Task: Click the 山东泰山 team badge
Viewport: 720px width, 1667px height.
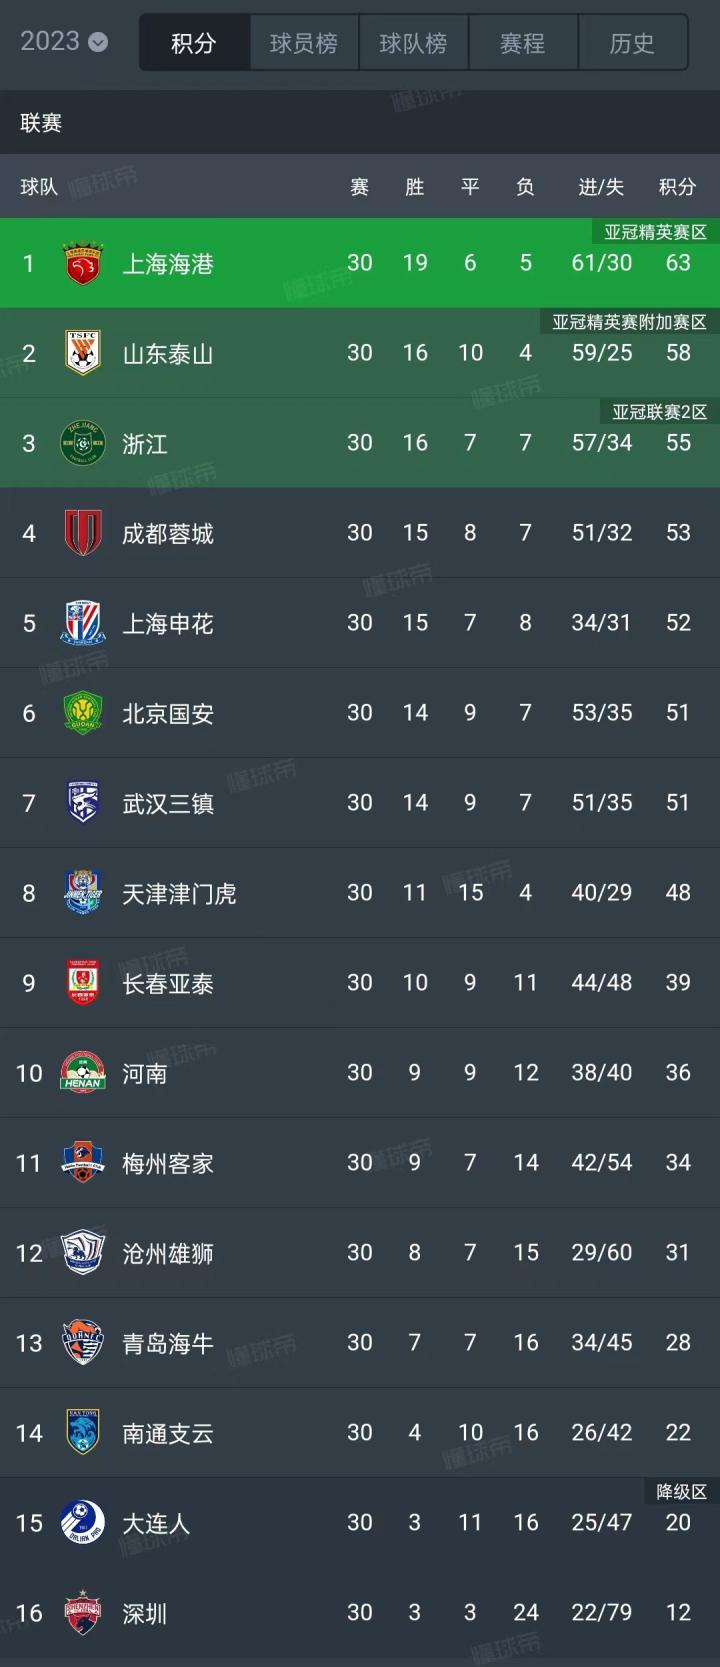Action: (x=83, y=353)
